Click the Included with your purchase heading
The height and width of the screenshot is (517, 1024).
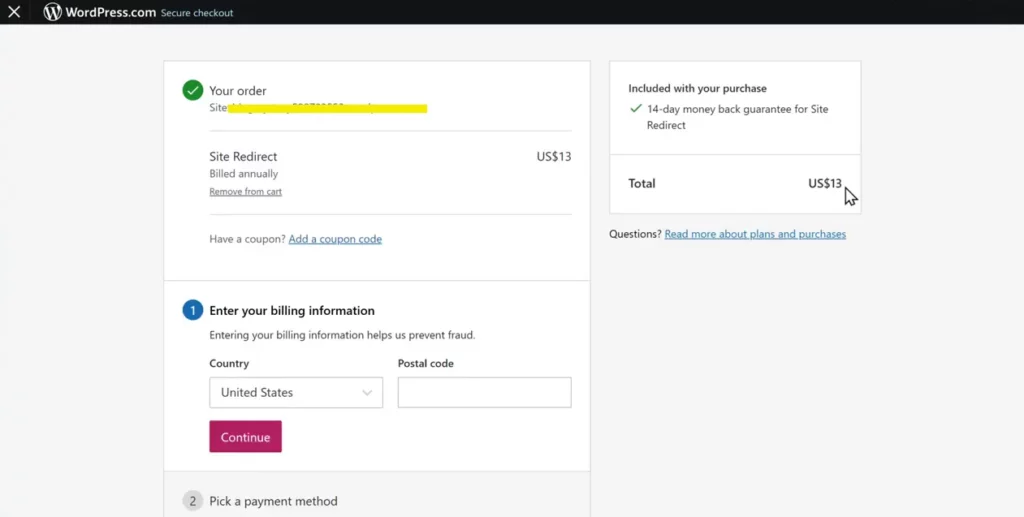click(x=697, y=88)
